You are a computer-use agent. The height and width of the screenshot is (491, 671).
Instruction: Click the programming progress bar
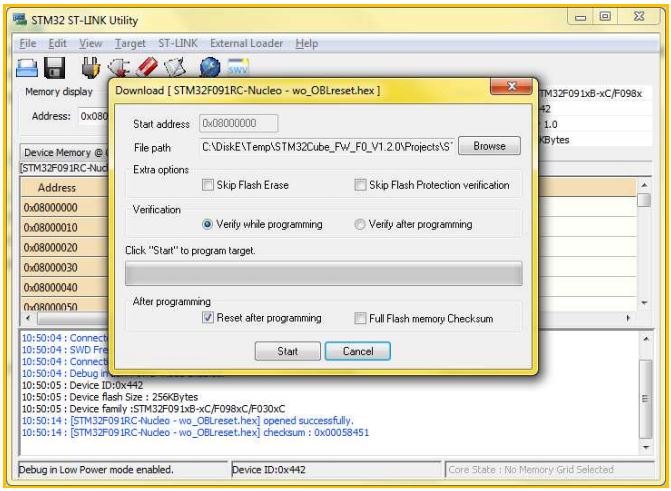pyautogui.click(x=324, y=274)
